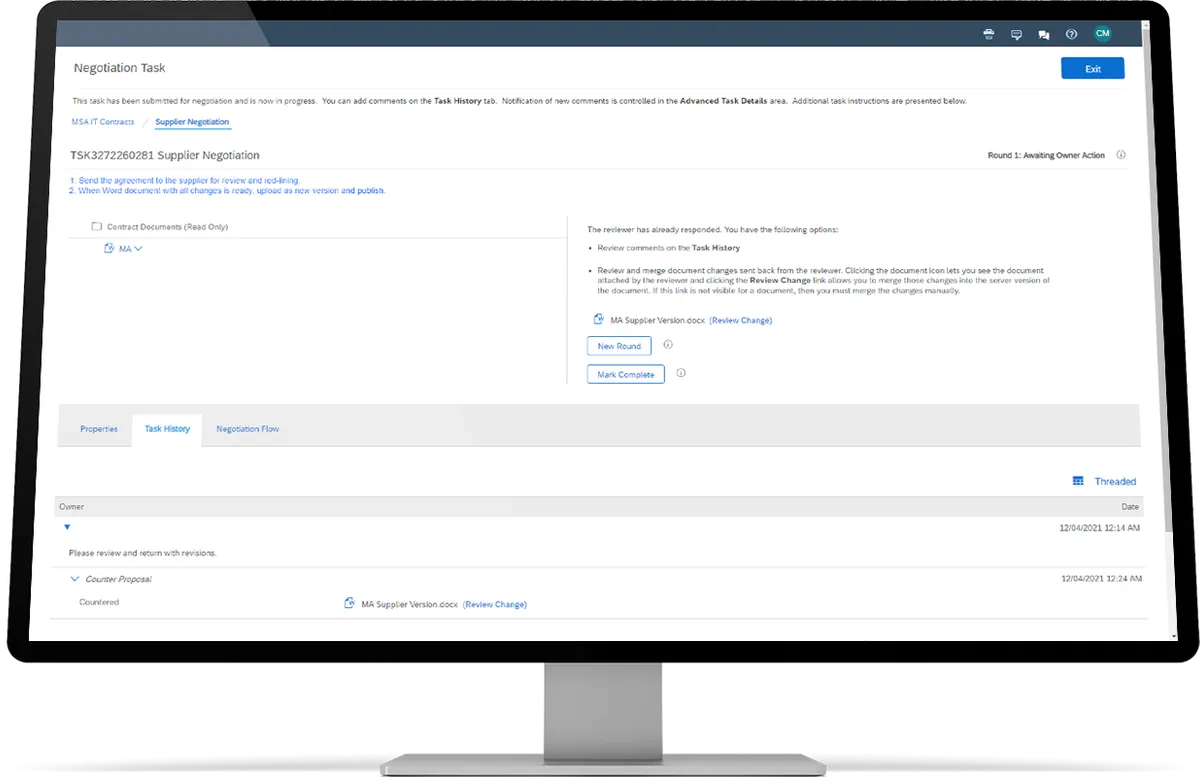Go to MSA IT Contracts breadcrumb
The image size is (1200, 777).
pos(103,122)
